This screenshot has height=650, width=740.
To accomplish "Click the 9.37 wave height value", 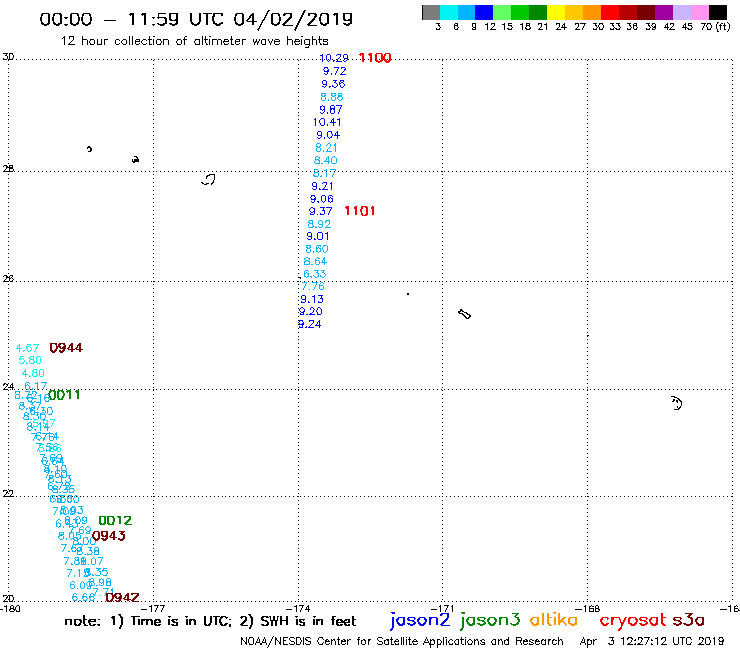I will (320, 211).
